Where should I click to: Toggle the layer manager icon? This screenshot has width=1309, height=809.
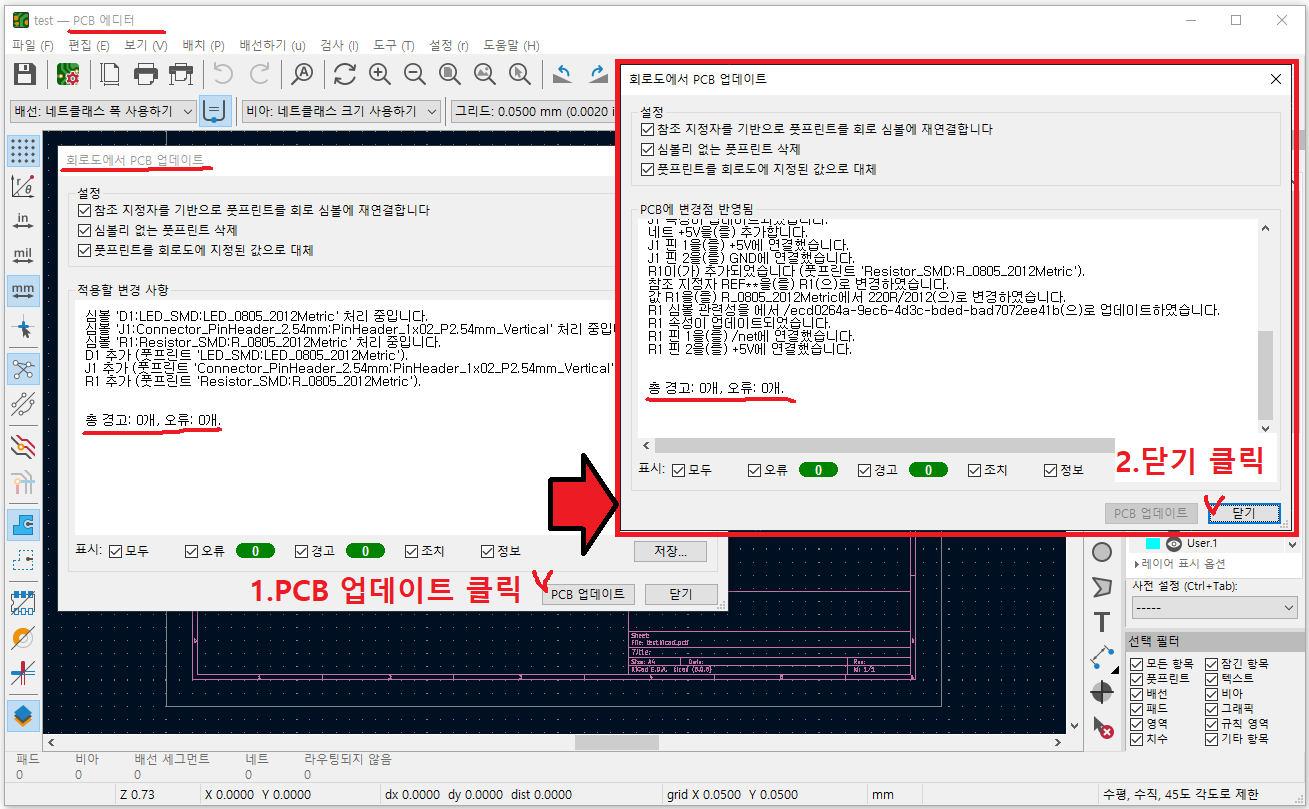pyautogui.click(x=23, y=716)
